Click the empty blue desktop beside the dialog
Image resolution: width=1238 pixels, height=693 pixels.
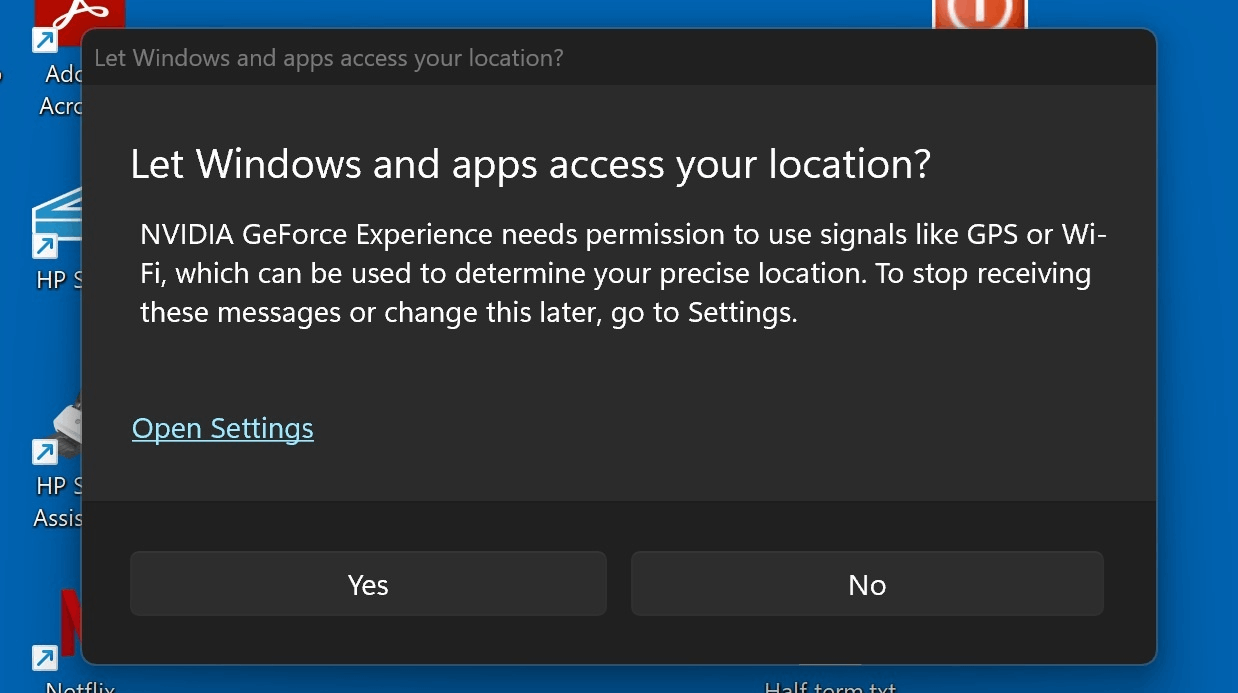[1197, 350]
